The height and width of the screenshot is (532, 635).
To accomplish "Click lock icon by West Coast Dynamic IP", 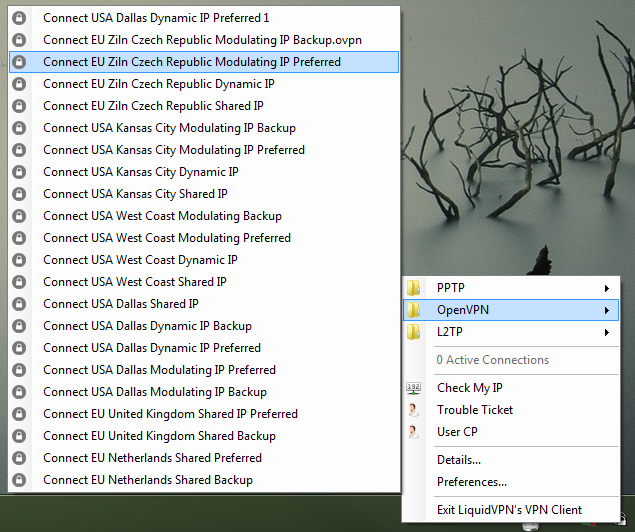I will coord(19,260).
